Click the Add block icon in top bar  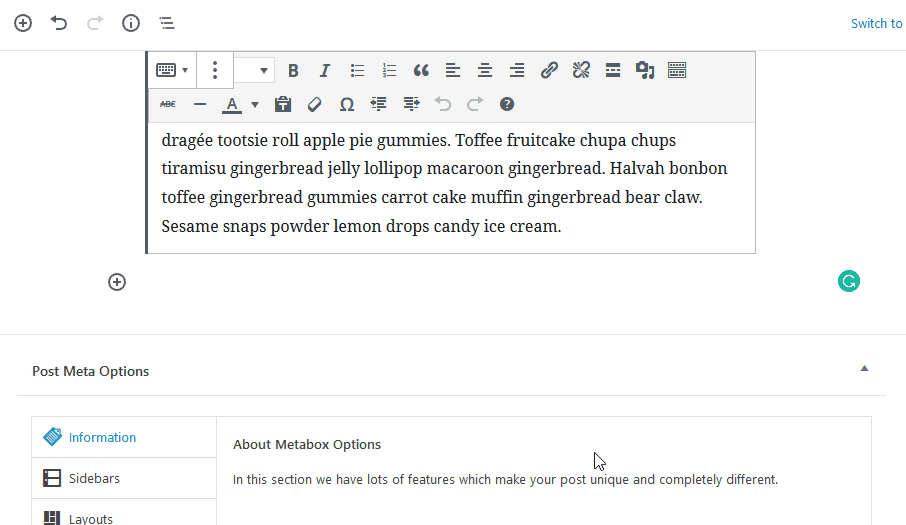23,23
